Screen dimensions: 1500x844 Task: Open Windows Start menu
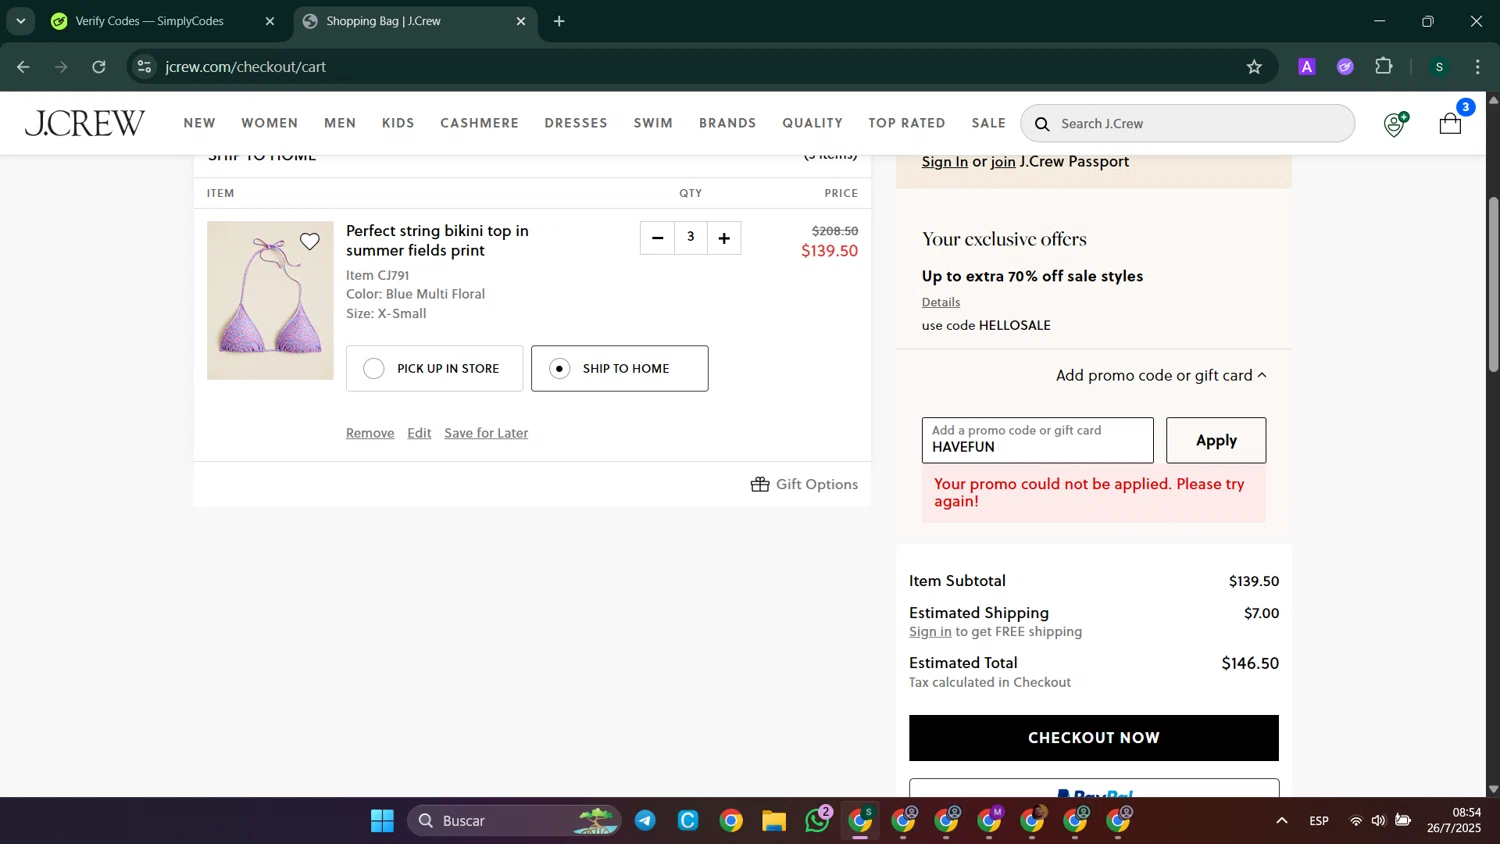click(382, 821)
